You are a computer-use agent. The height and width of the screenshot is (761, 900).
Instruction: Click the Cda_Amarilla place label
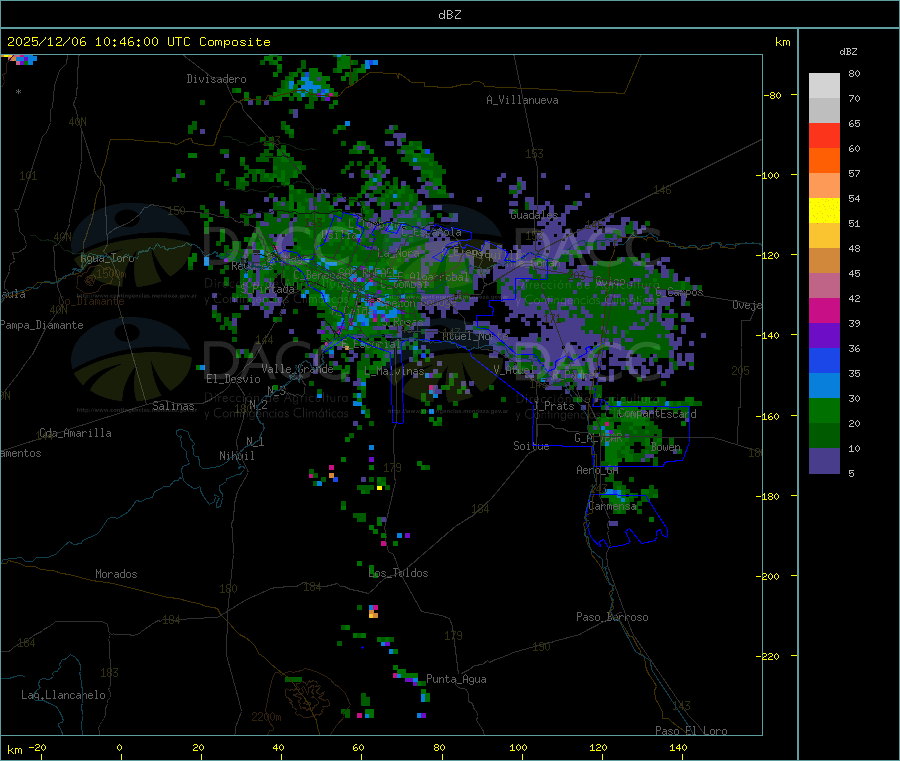point(75,433)
